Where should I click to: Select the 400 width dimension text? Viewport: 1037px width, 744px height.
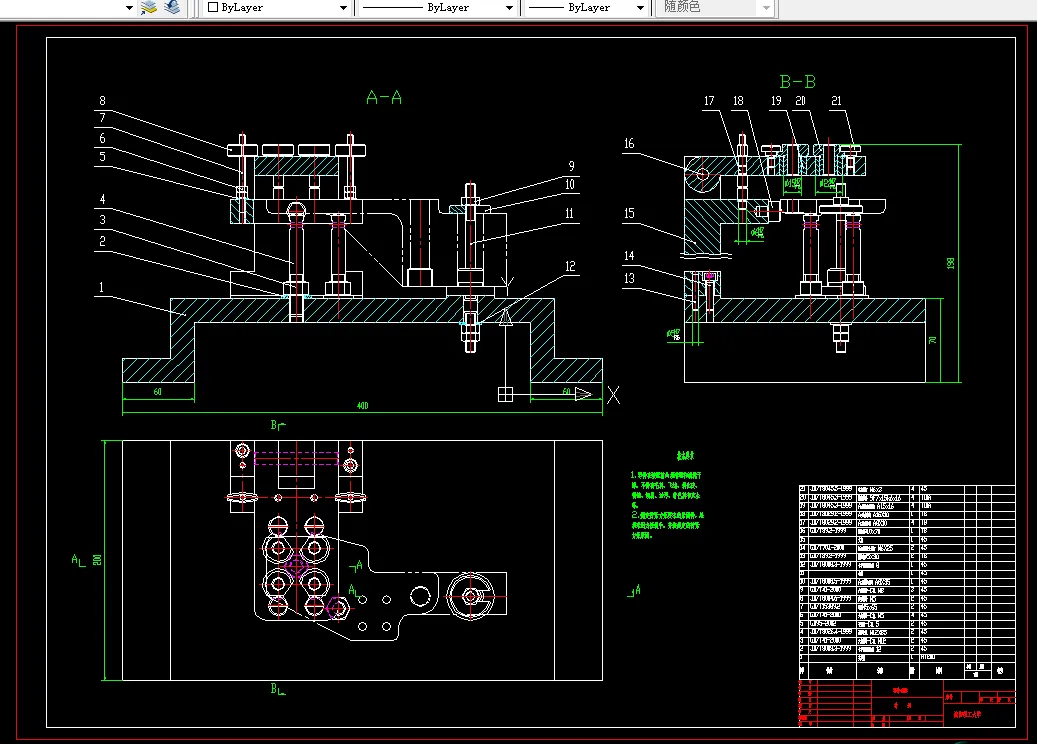[x=362, y=406]
